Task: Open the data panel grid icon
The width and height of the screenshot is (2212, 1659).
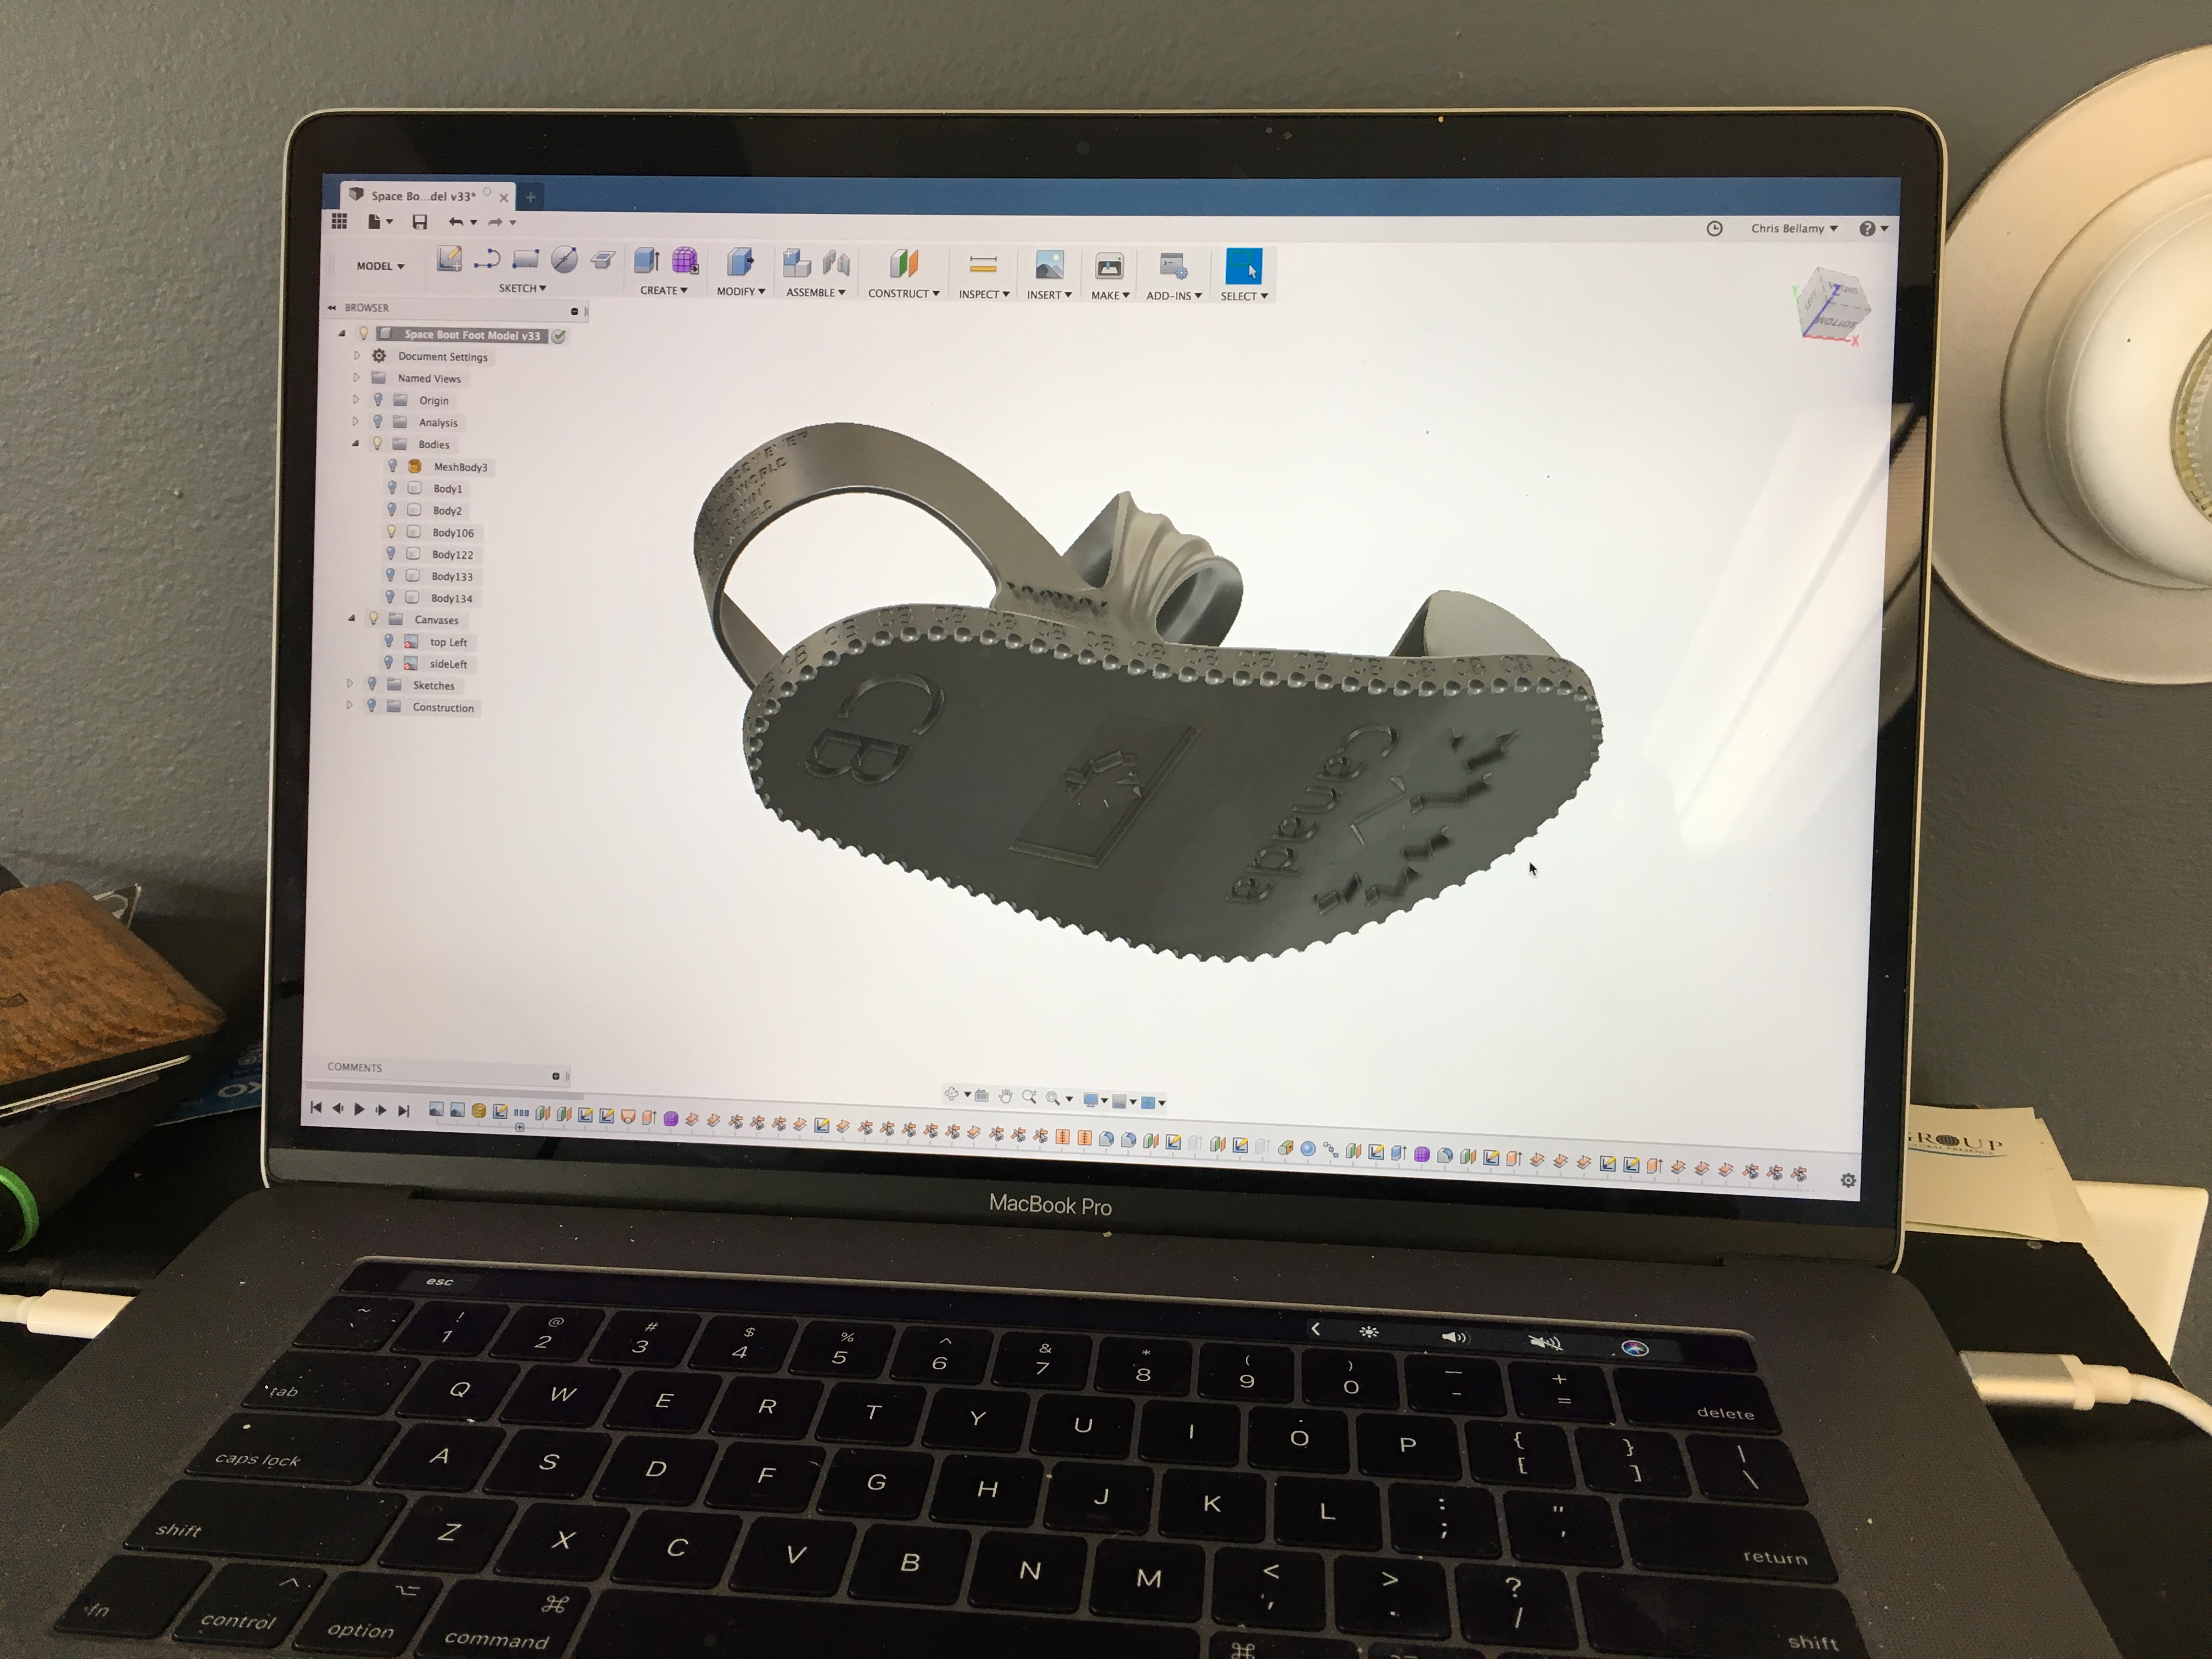Action: pos(339,221)
